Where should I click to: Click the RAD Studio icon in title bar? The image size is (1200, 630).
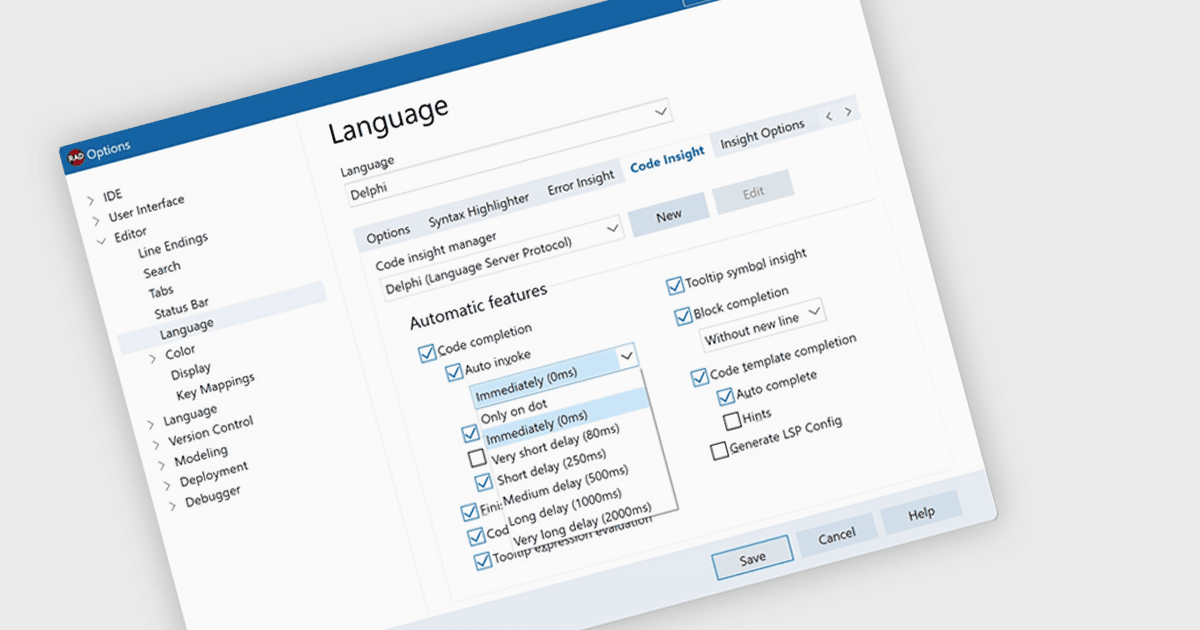pos(75,156)
